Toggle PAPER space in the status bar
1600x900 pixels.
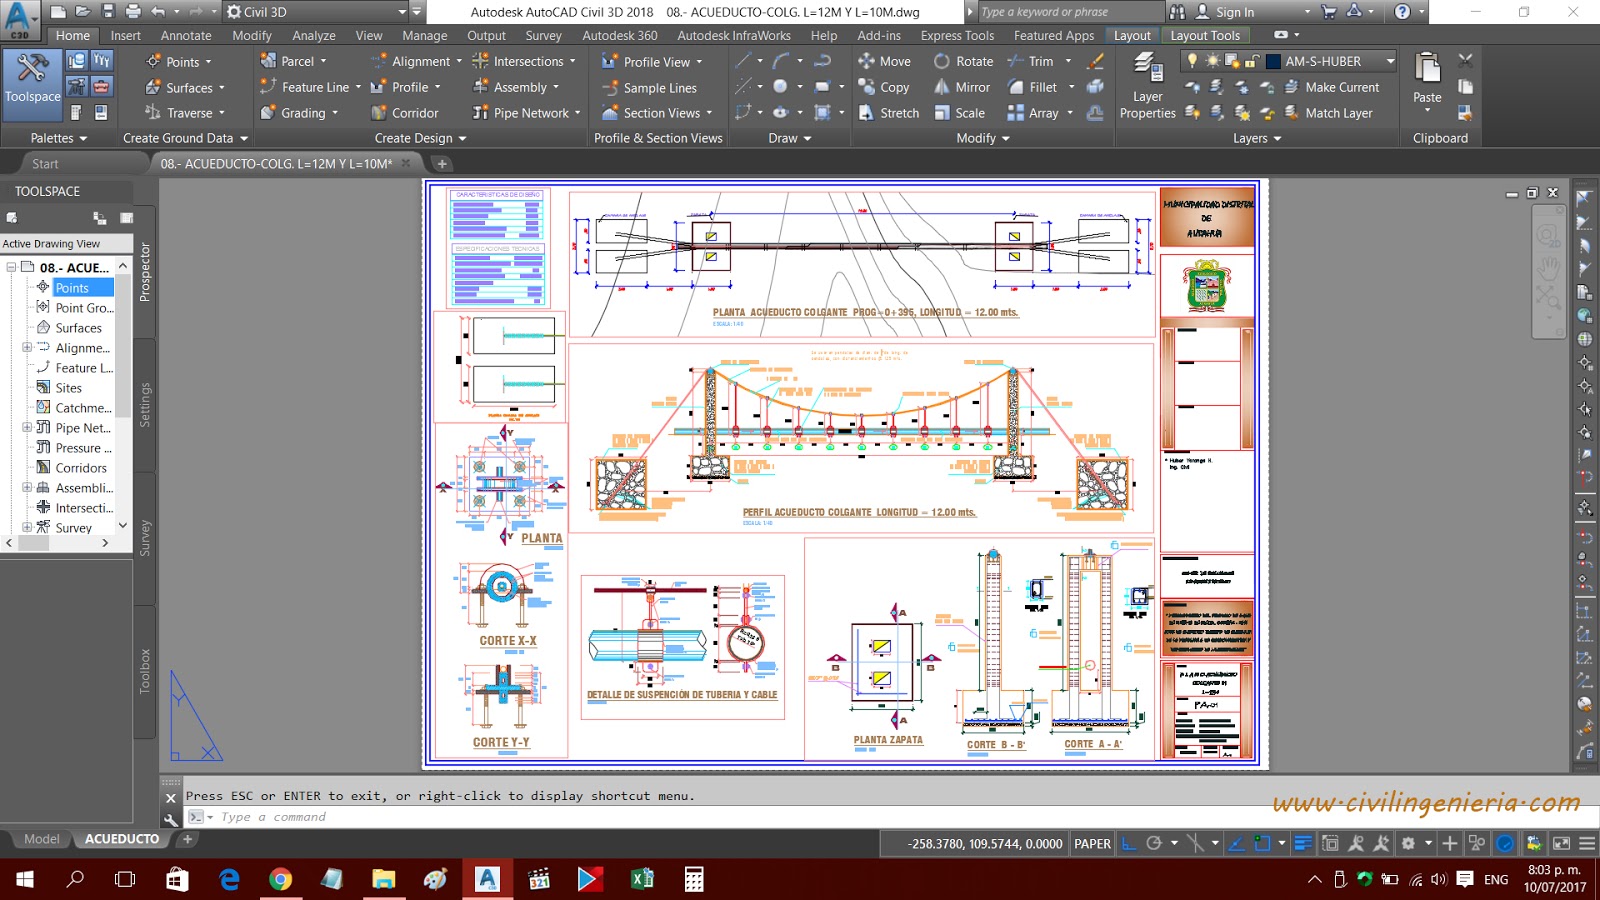point(1092,843)
